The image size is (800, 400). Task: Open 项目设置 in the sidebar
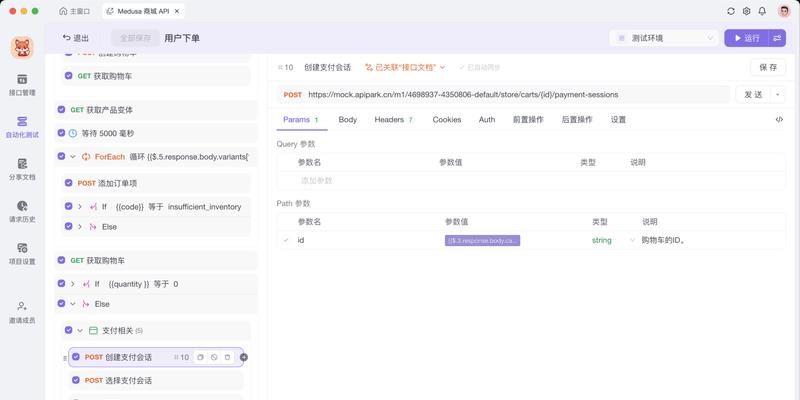[22, 254]
